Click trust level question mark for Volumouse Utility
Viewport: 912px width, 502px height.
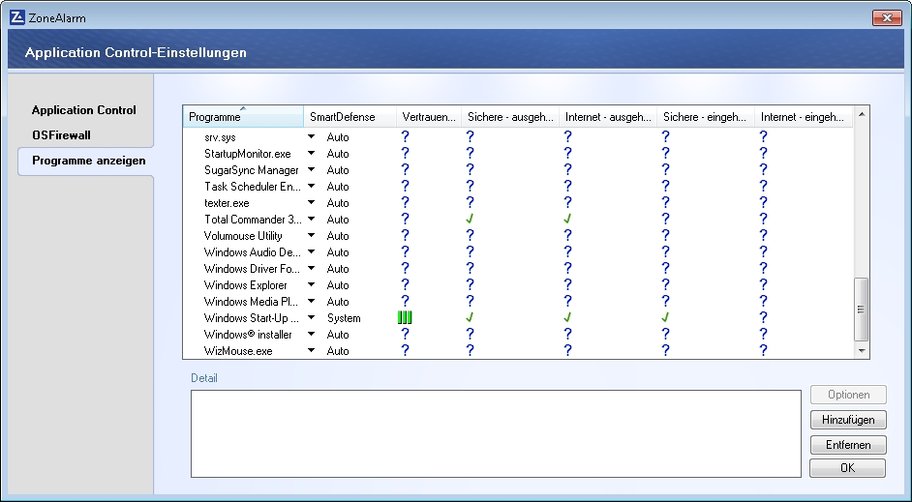(405, 235)
